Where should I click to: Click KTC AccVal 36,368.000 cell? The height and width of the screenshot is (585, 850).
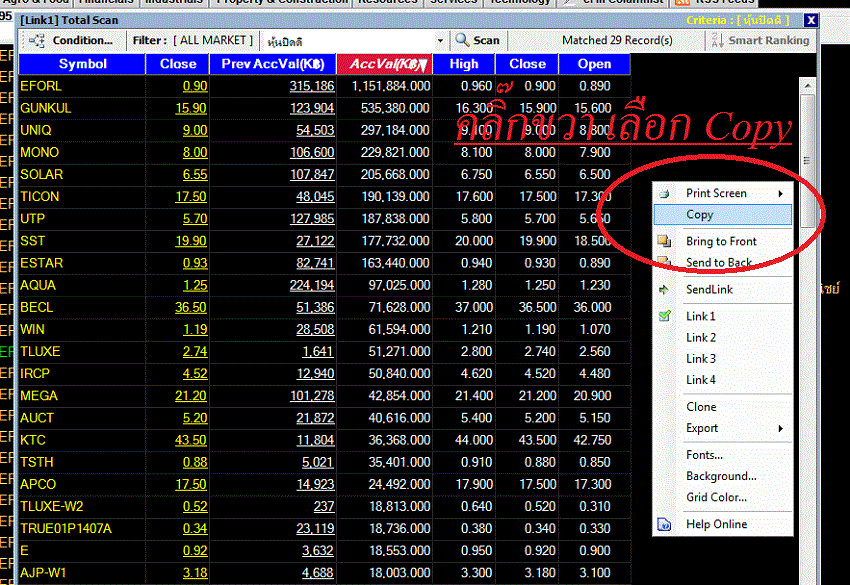400,440
